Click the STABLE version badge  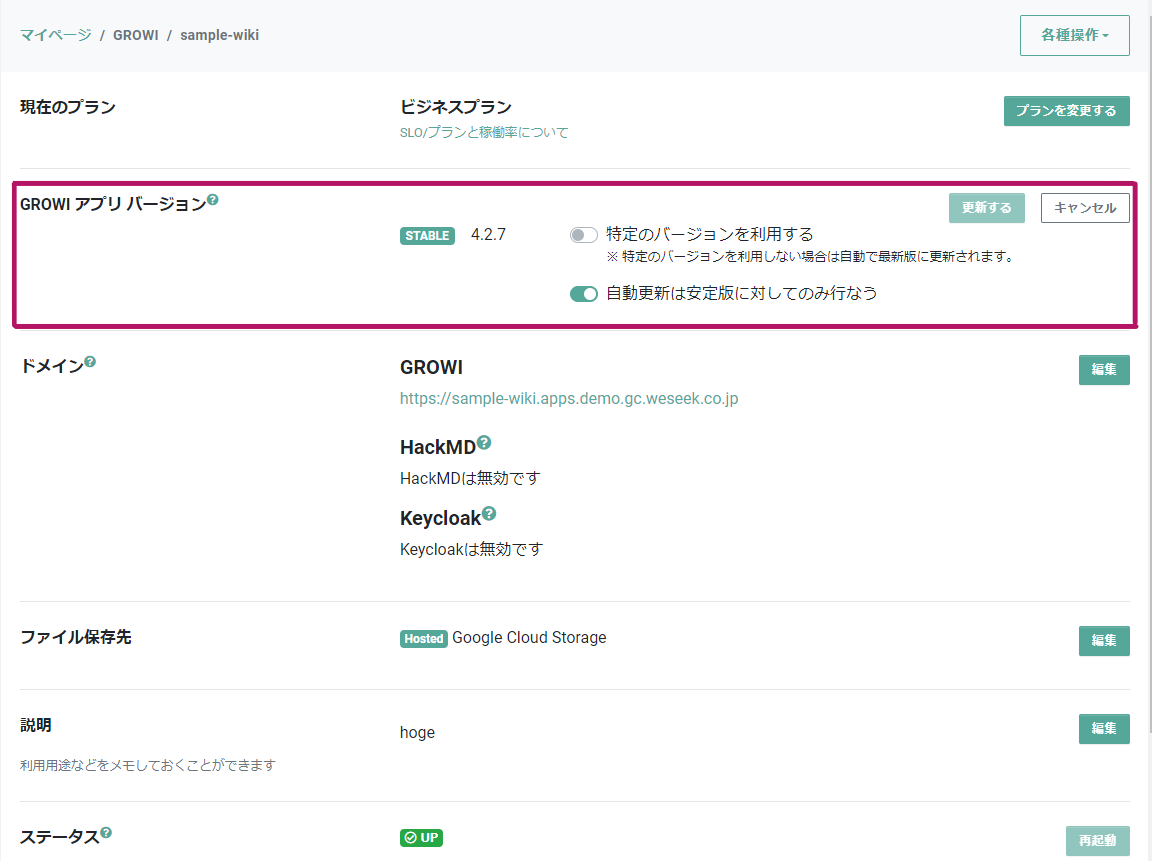[x=427, y=236]
